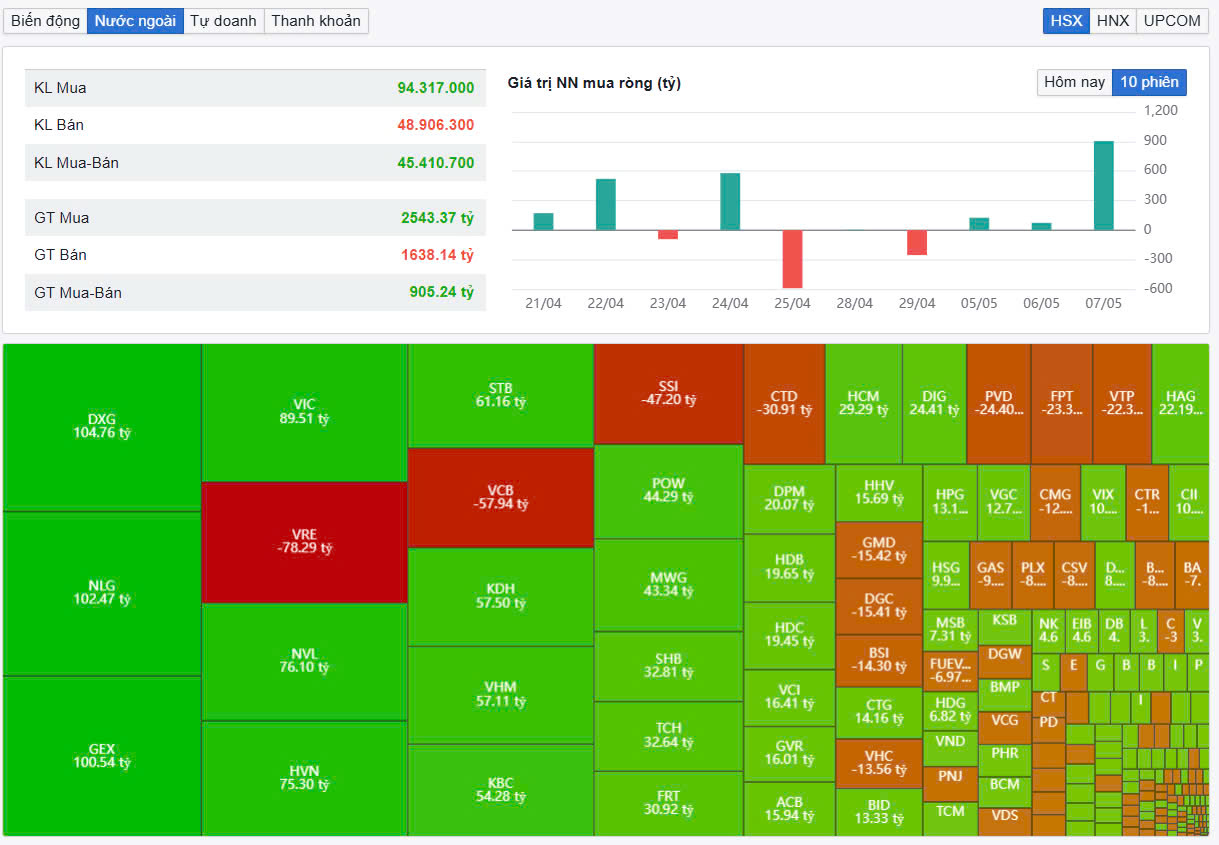Select the HDB 19.65 tỷ tile
The width and height of the screenshot is (1219, 845).
[789, 567]
